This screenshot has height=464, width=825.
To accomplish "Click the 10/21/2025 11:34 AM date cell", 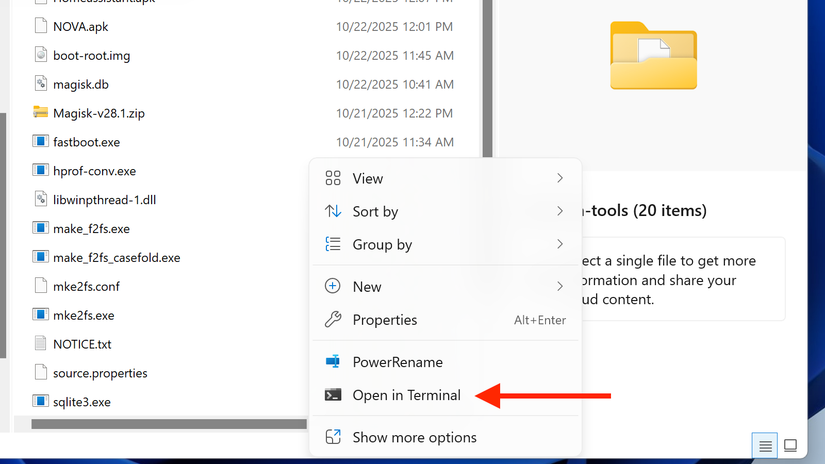I will pos(395,142).
